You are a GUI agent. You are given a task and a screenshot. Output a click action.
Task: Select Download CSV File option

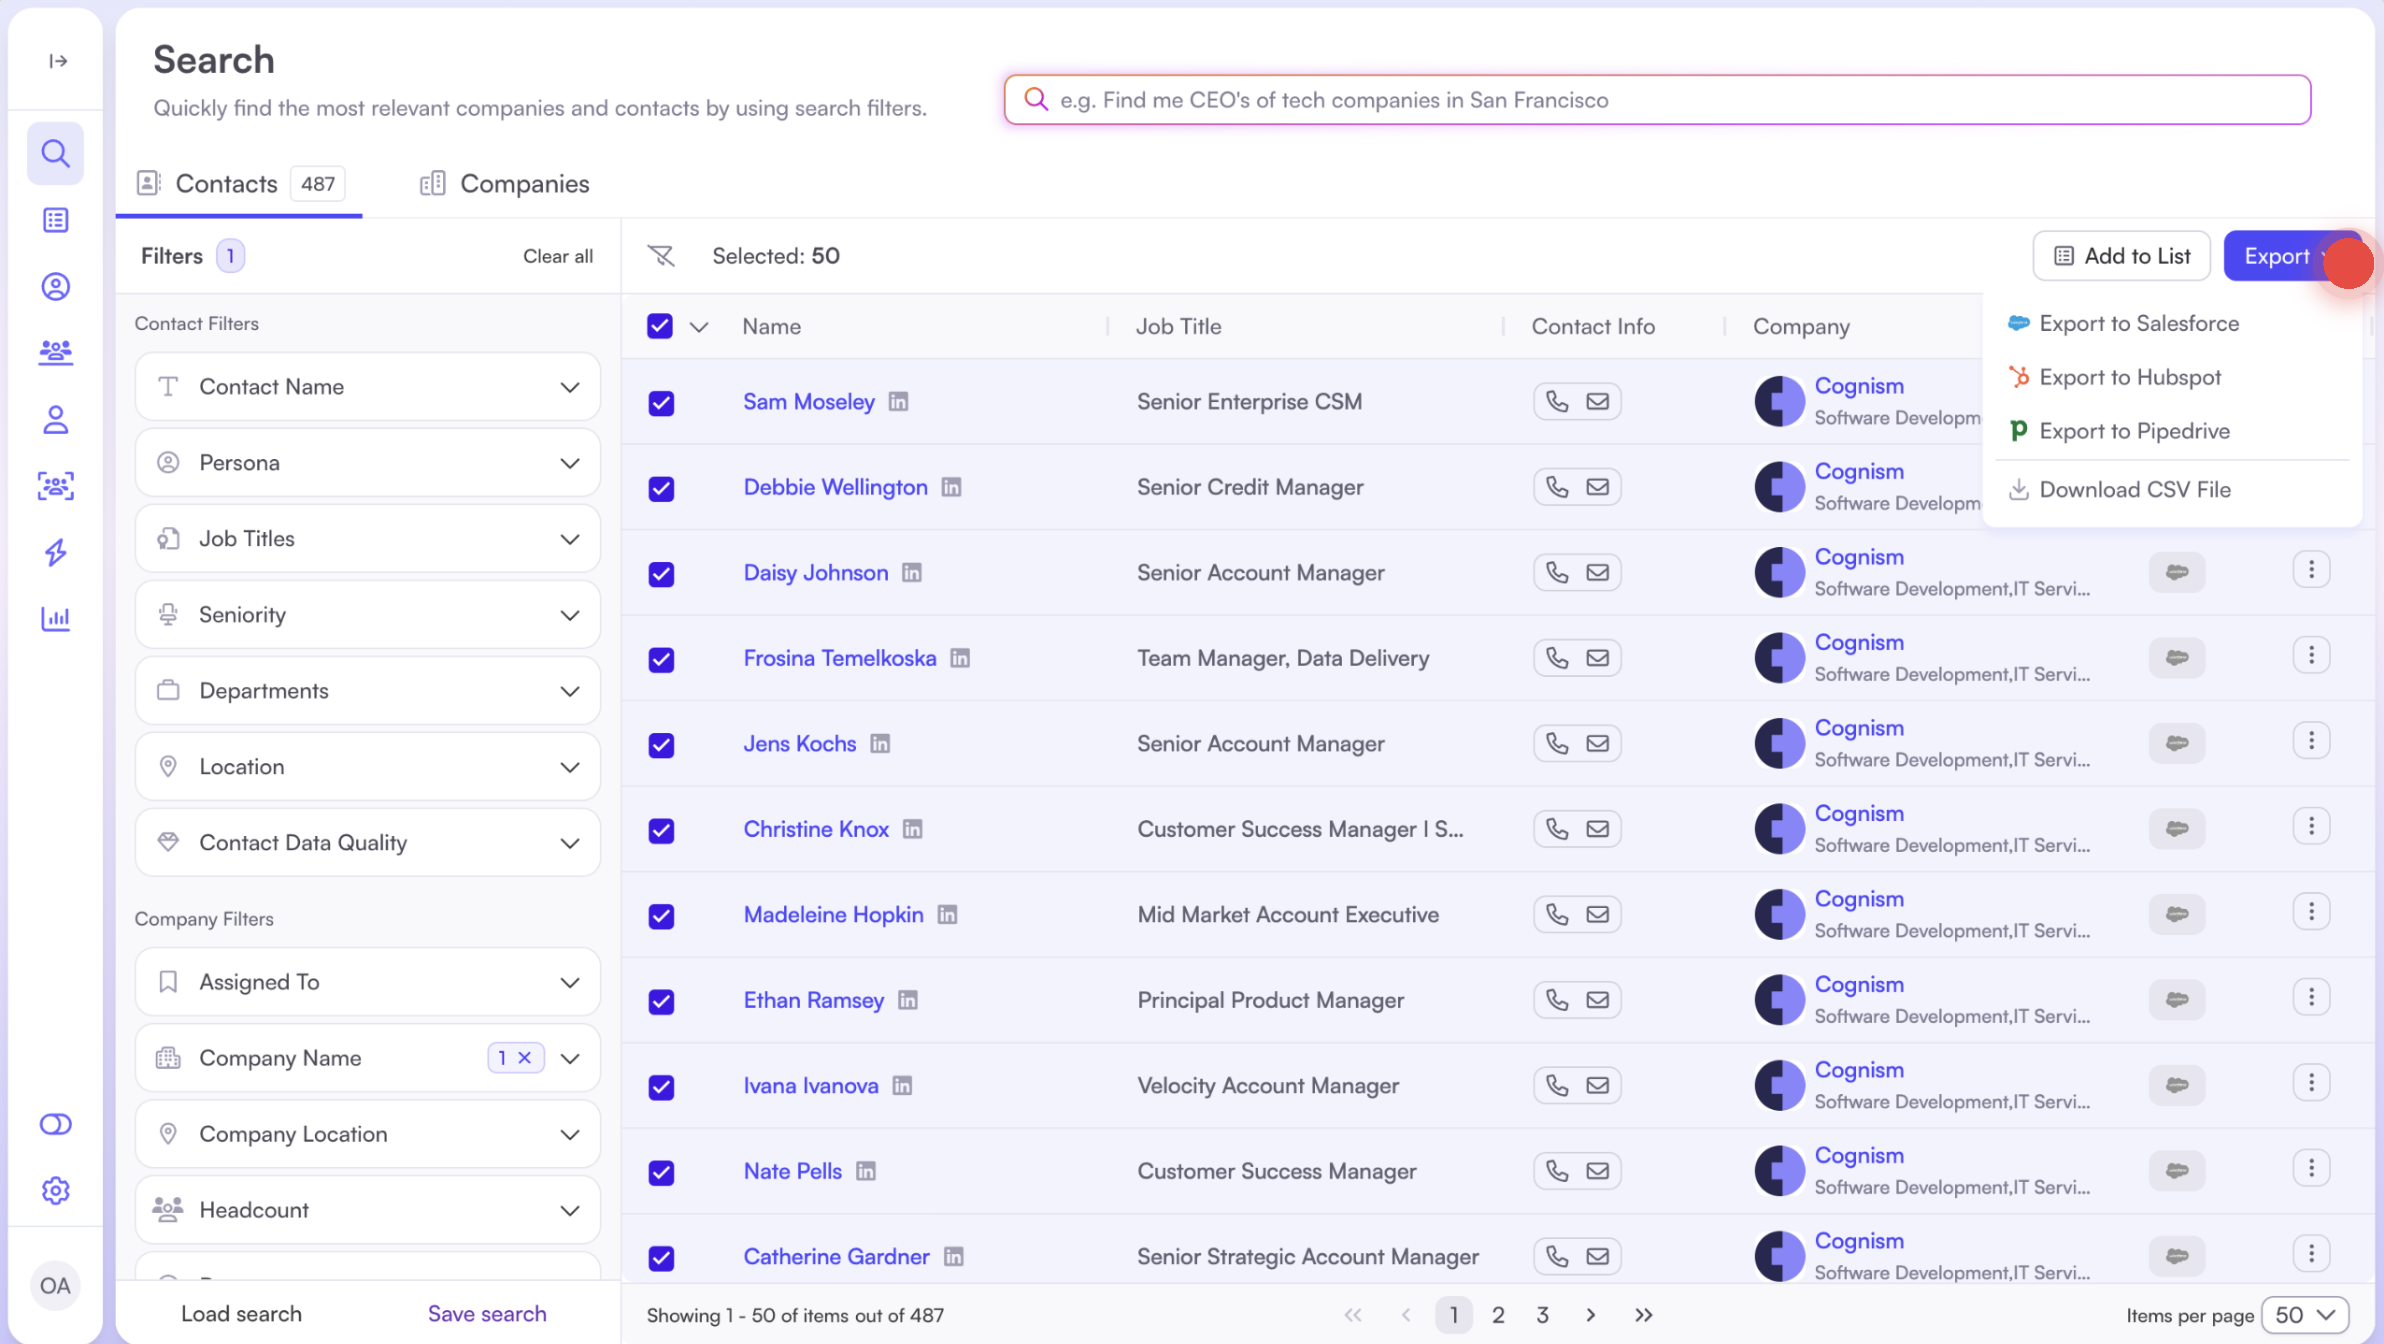(2134, 490)
